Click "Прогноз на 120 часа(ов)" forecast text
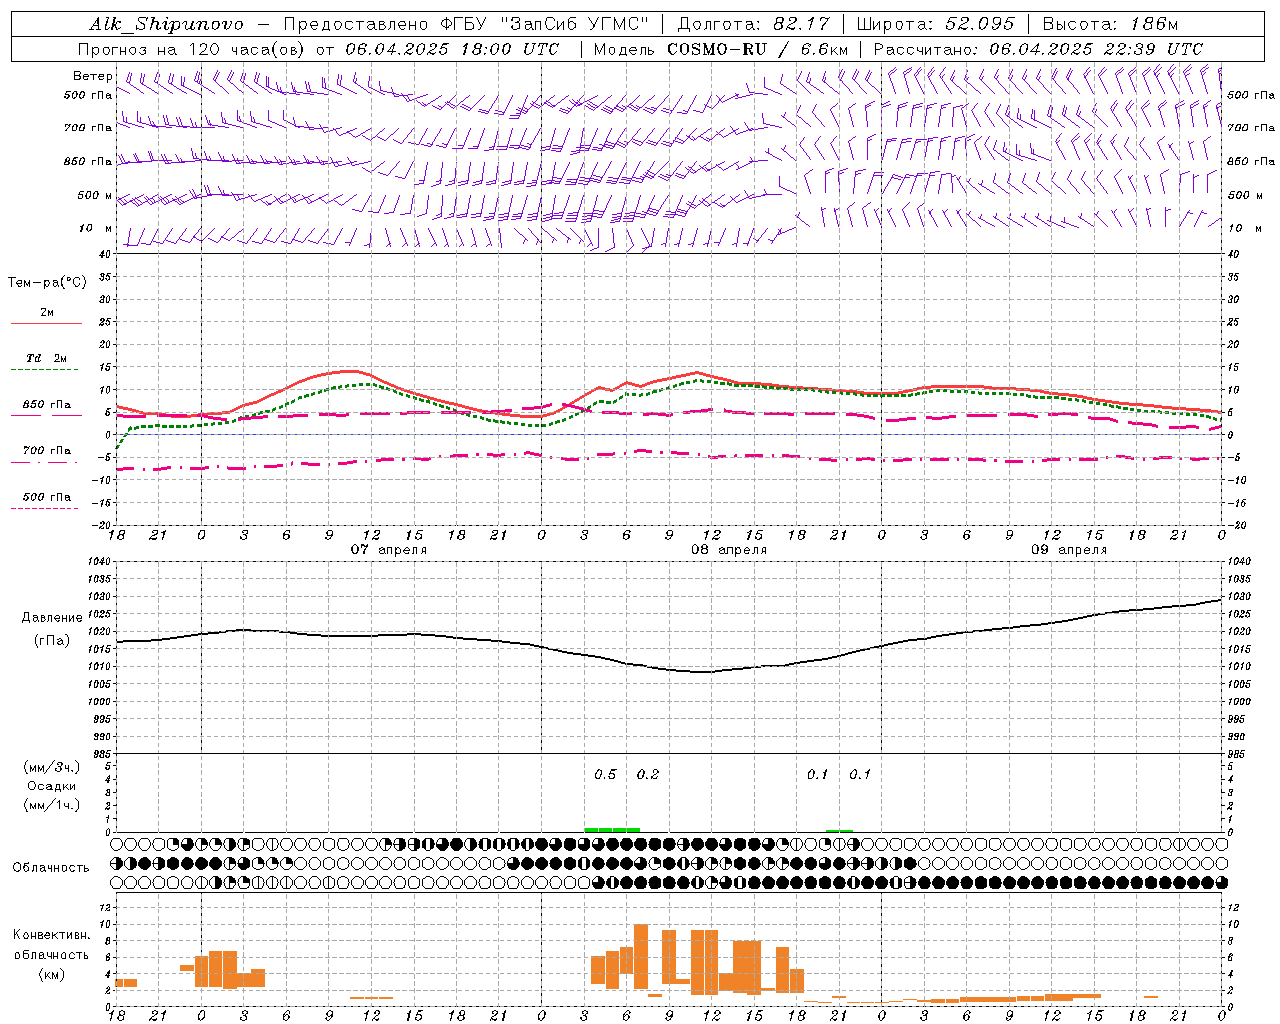Image resolution: width=1280 pixels, height=1024 pixels. coord(191,49)
